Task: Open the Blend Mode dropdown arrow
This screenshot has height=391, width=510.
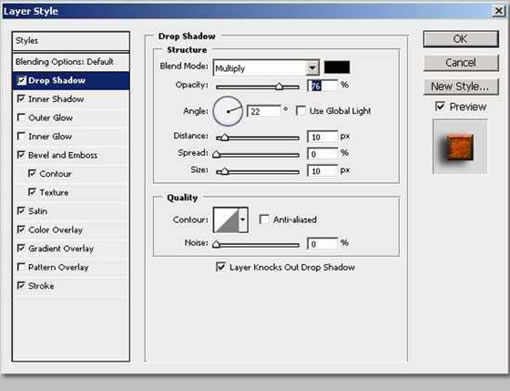Action: coord(312,68)
